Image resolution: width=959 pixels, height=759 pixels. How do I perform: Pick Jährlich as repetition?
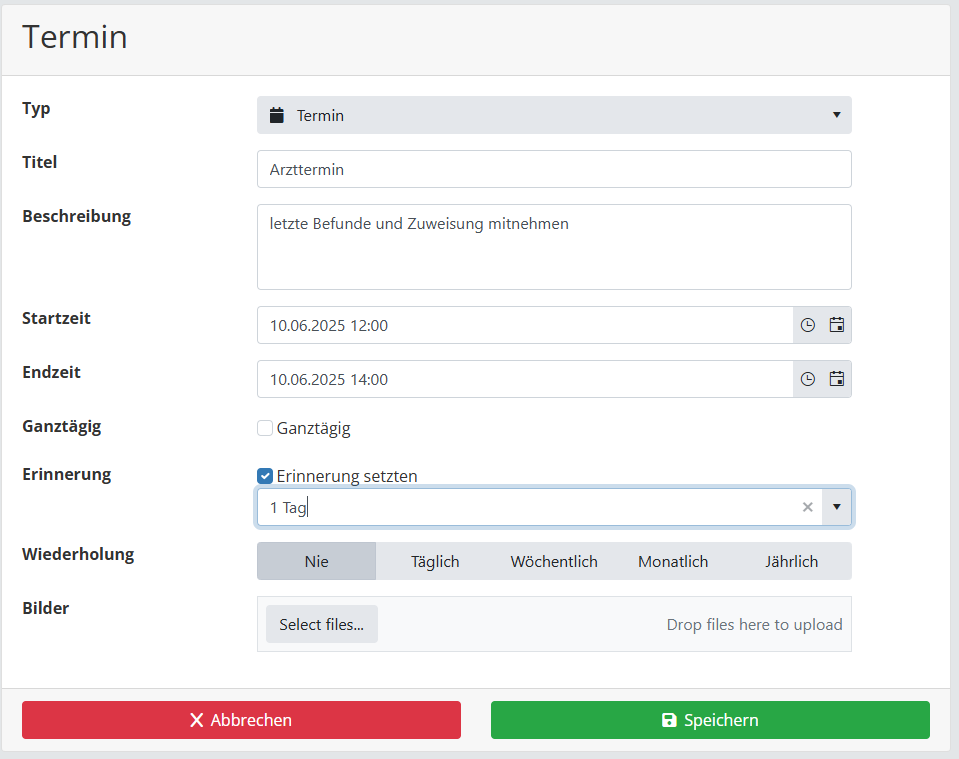pos(792,561)
